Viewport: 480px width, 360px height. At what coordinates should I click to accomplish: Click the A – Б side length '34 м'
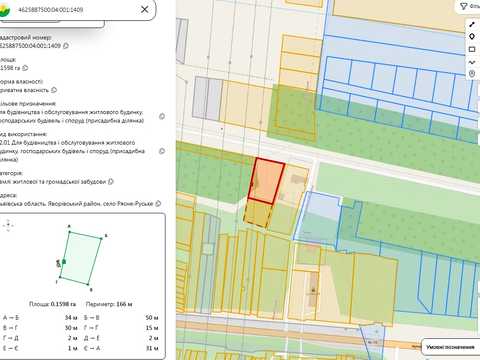coord(71,318)
